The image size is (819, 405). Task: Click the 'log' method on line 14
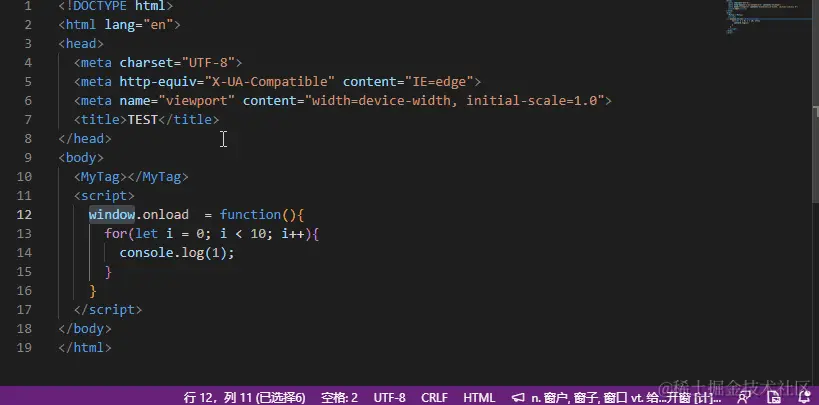point(193,253)
